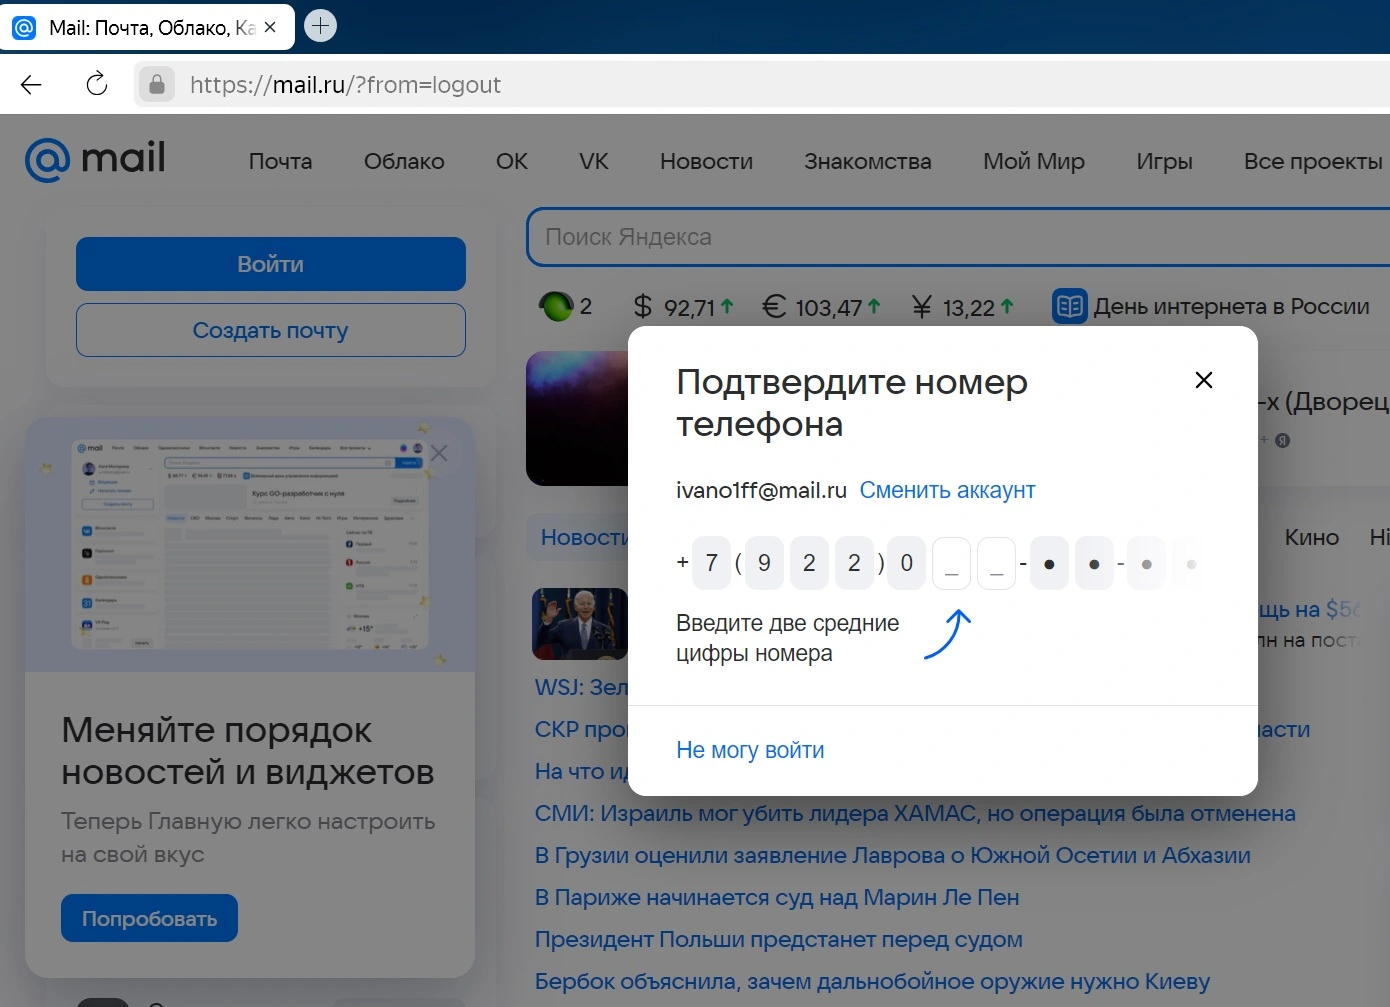Open Почта in top navigation
This screenshot has height=1007, width=1390.
[280, 161]
